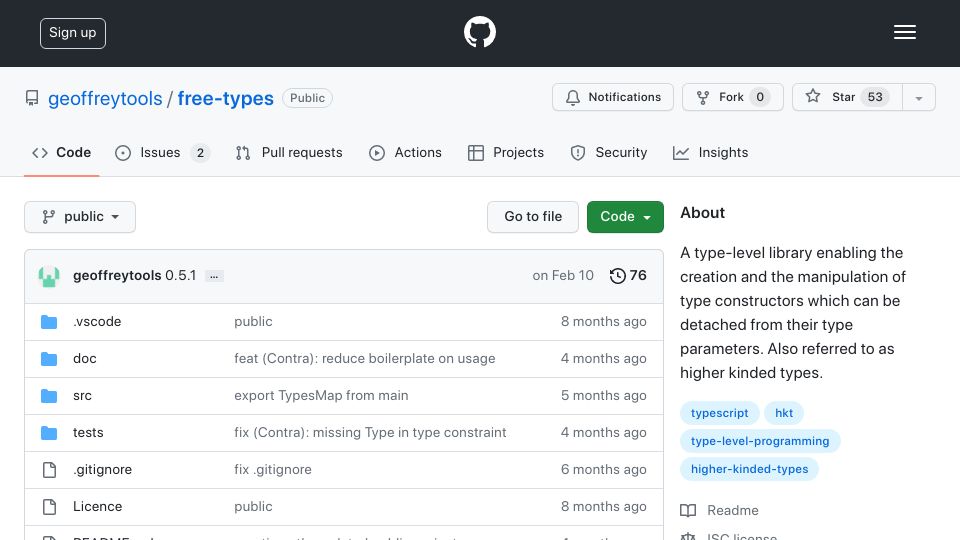This screenshot has height=540, width=960.
Task: Open the src folder
Action: click(x=82, y=396)
